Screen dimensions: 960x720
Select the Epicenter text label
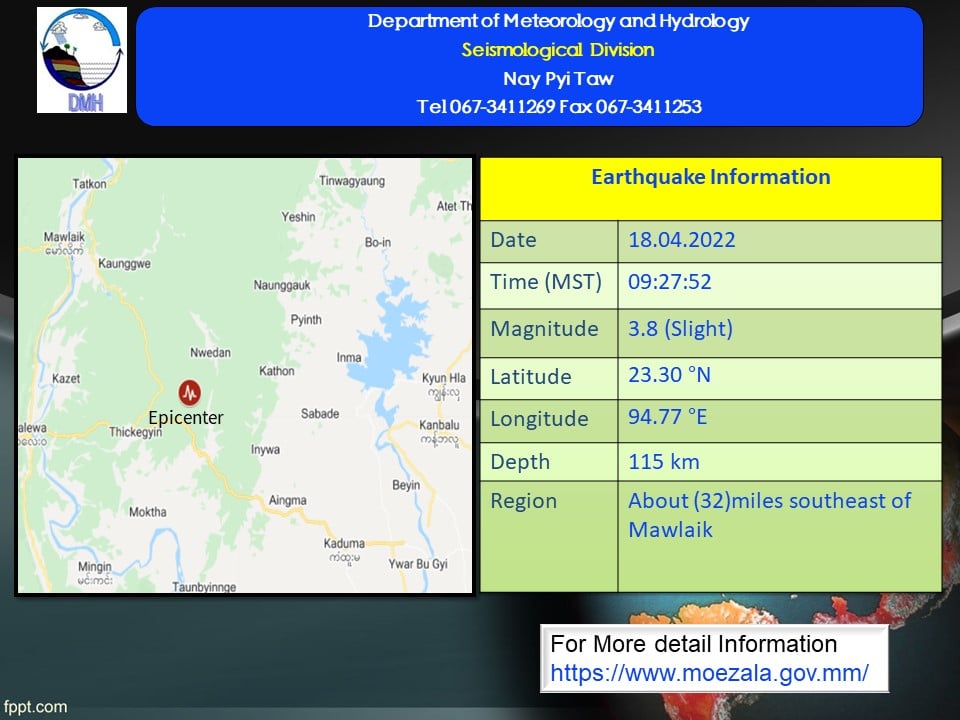click(185, 418)
